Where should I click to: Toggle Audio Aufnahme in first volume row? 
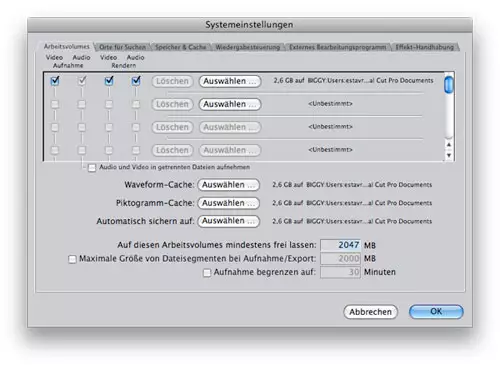tap(82, 81)
